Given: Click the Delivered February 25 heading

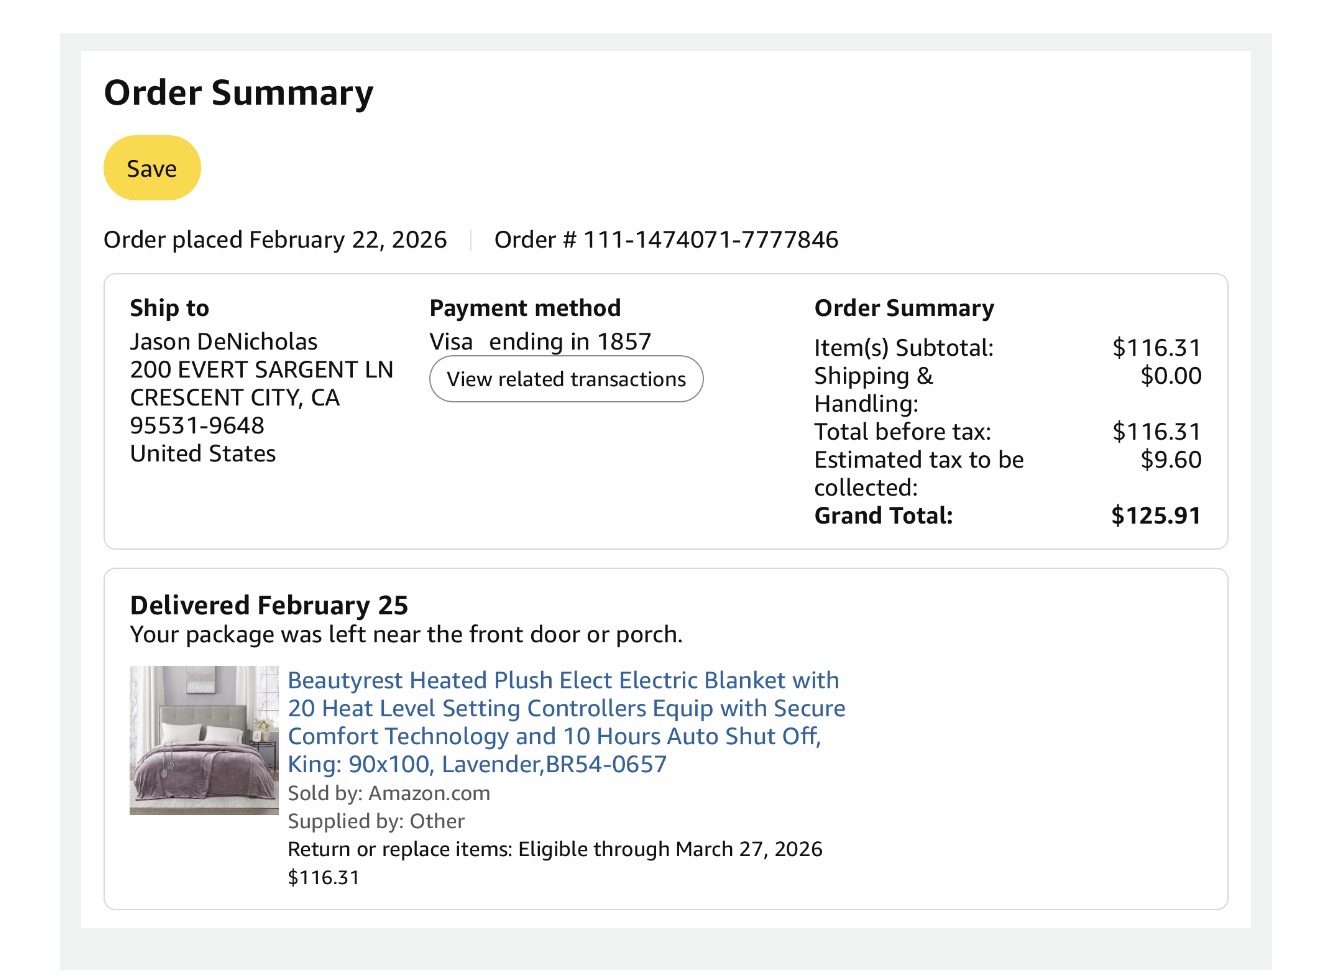Looking at the screenshot, I should click(269, 605).
